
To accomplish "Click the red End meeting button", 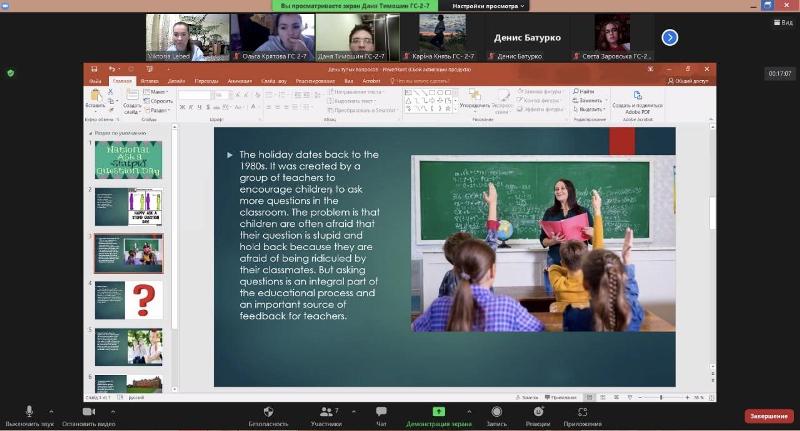I will pyautogui.click(x=769, y=416).
